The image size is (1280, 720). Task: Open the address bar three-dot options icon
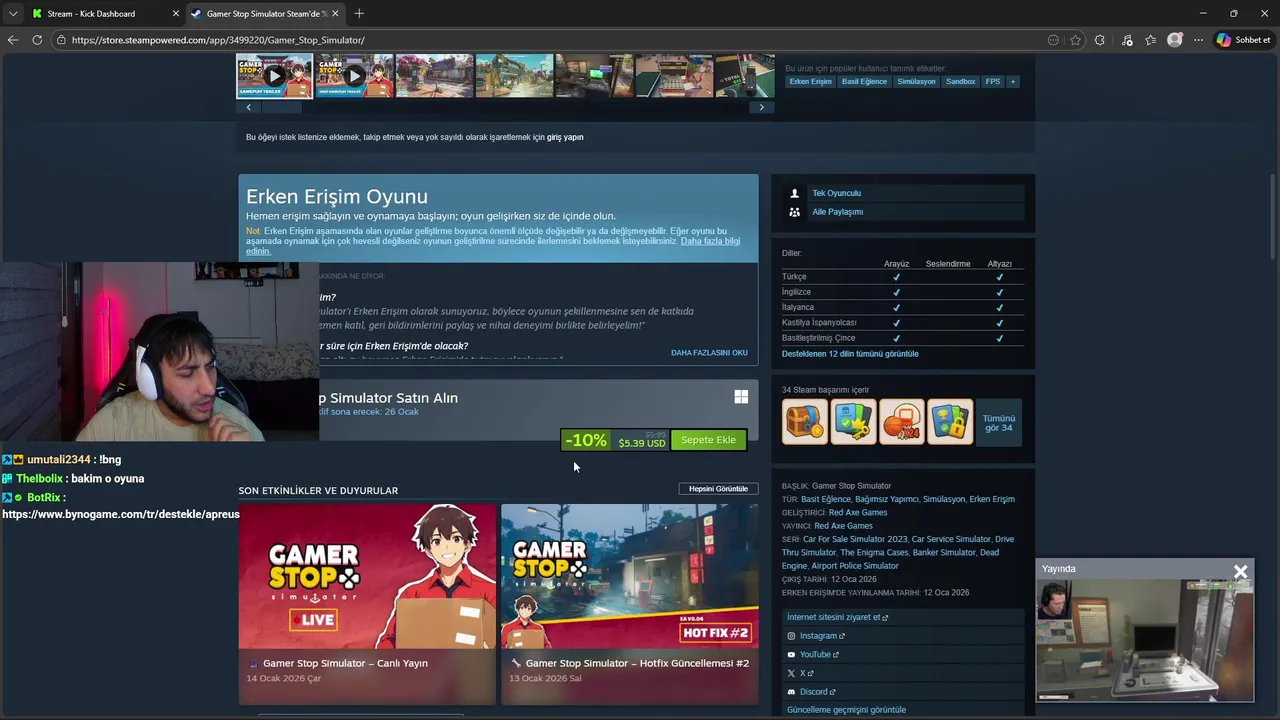[x=1053, y=40]
